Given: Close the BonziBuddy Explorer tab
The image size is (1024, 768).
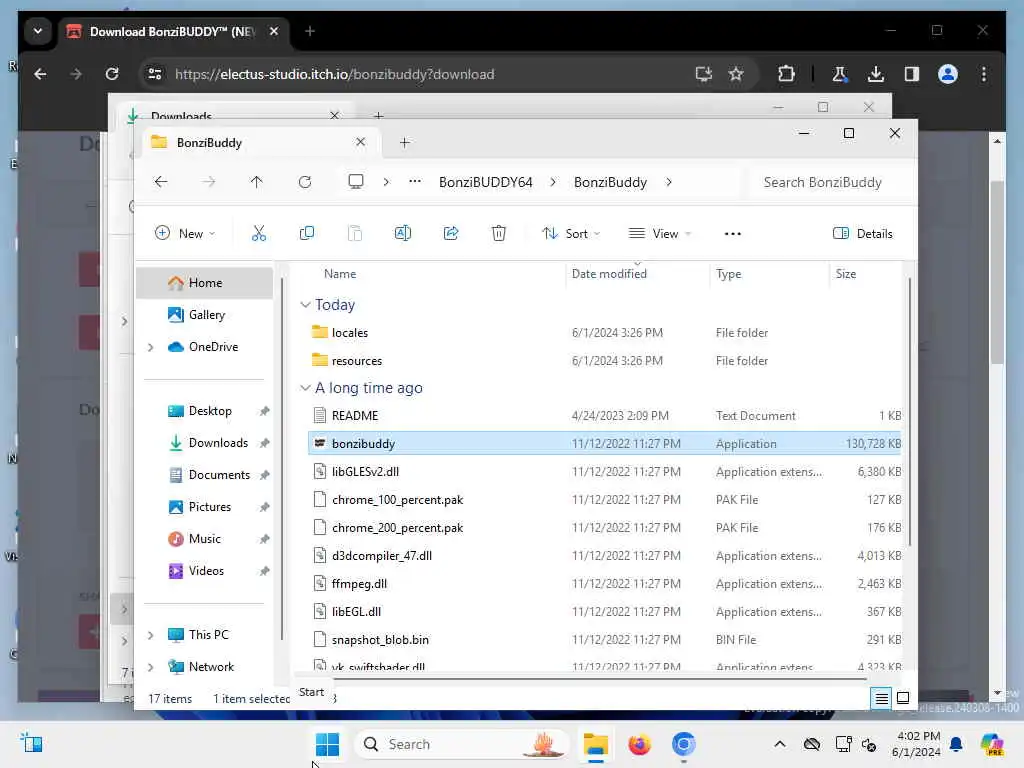Looking at the screenshot, I should (x=360, y=142).
